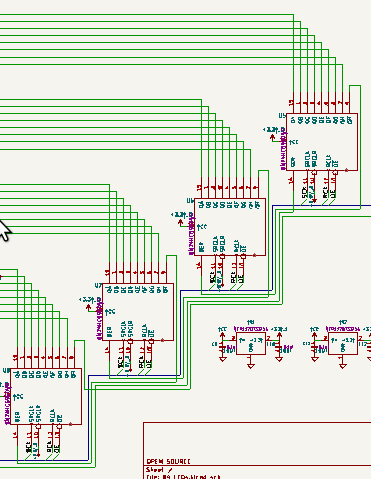Viewport: 371px width, 479px height.
Task: Select the bottom-left shift register chip body
Action: coord(46,396)
